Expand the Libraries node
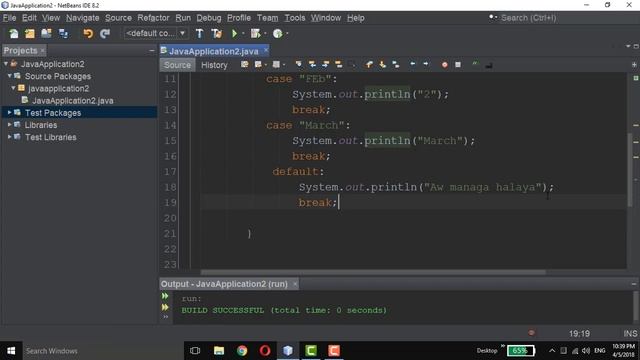The image size is (640, 360). tap(9, 124)
